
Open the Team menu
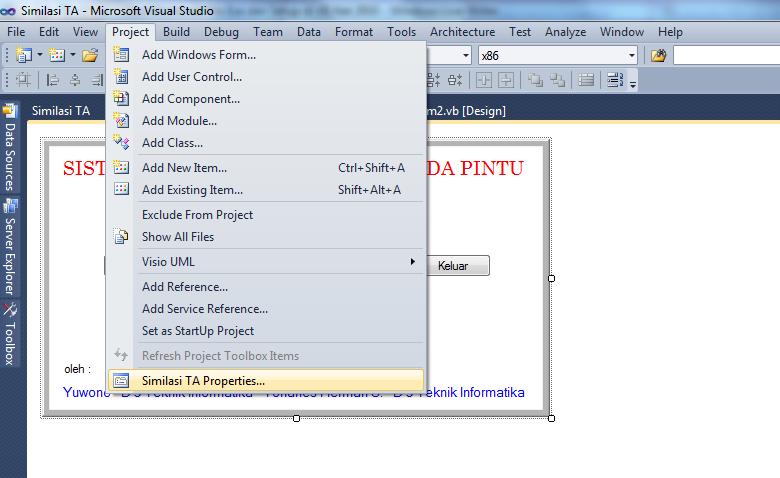pyautogui.click(x=268, y=32)
